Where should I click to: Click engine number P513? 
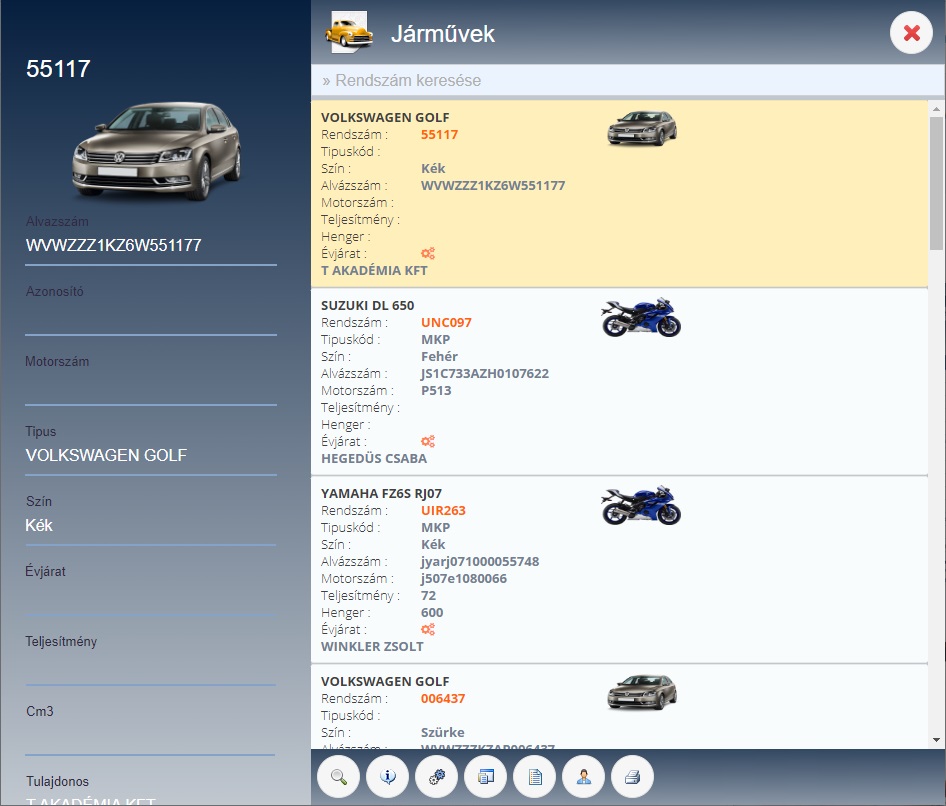436,390
